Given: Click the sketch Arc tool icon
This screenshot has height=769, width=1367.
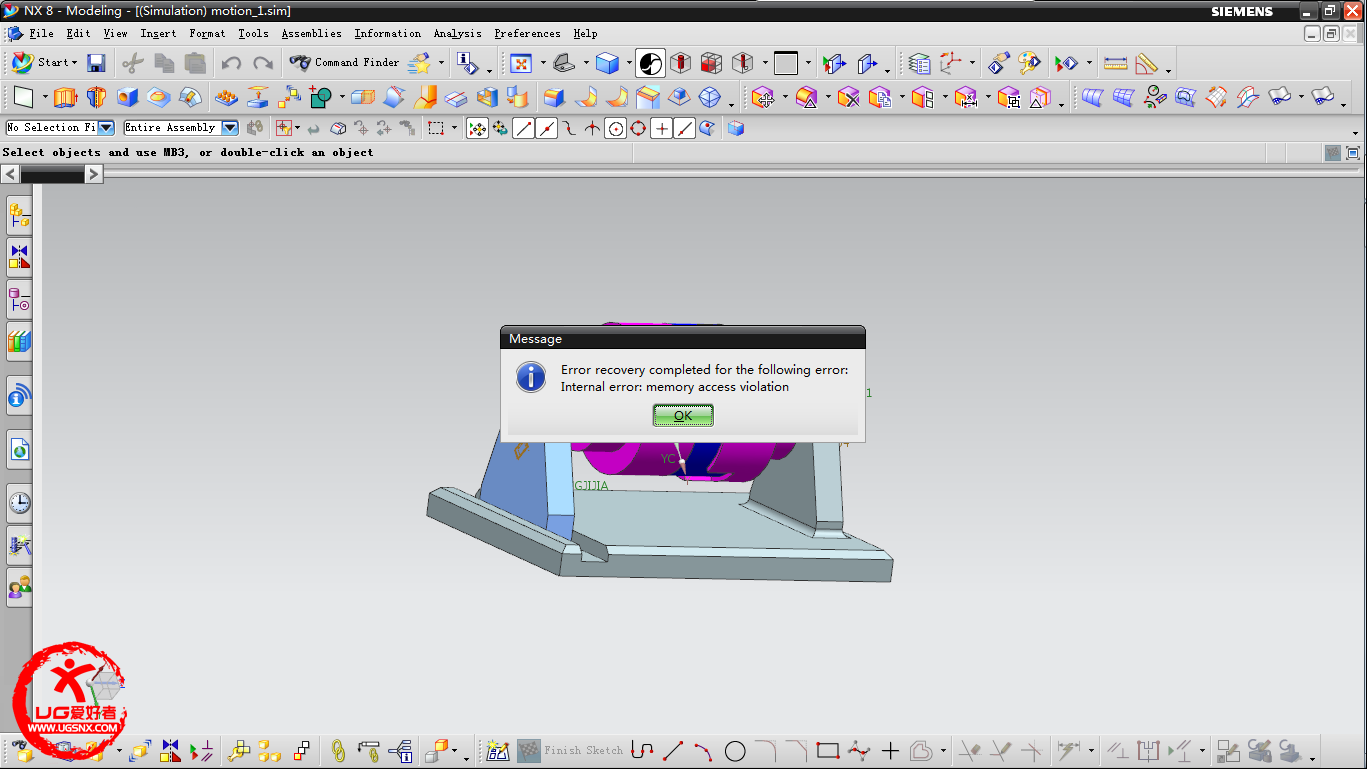Looking at the screenshot, I should click(x=703, y=751).
